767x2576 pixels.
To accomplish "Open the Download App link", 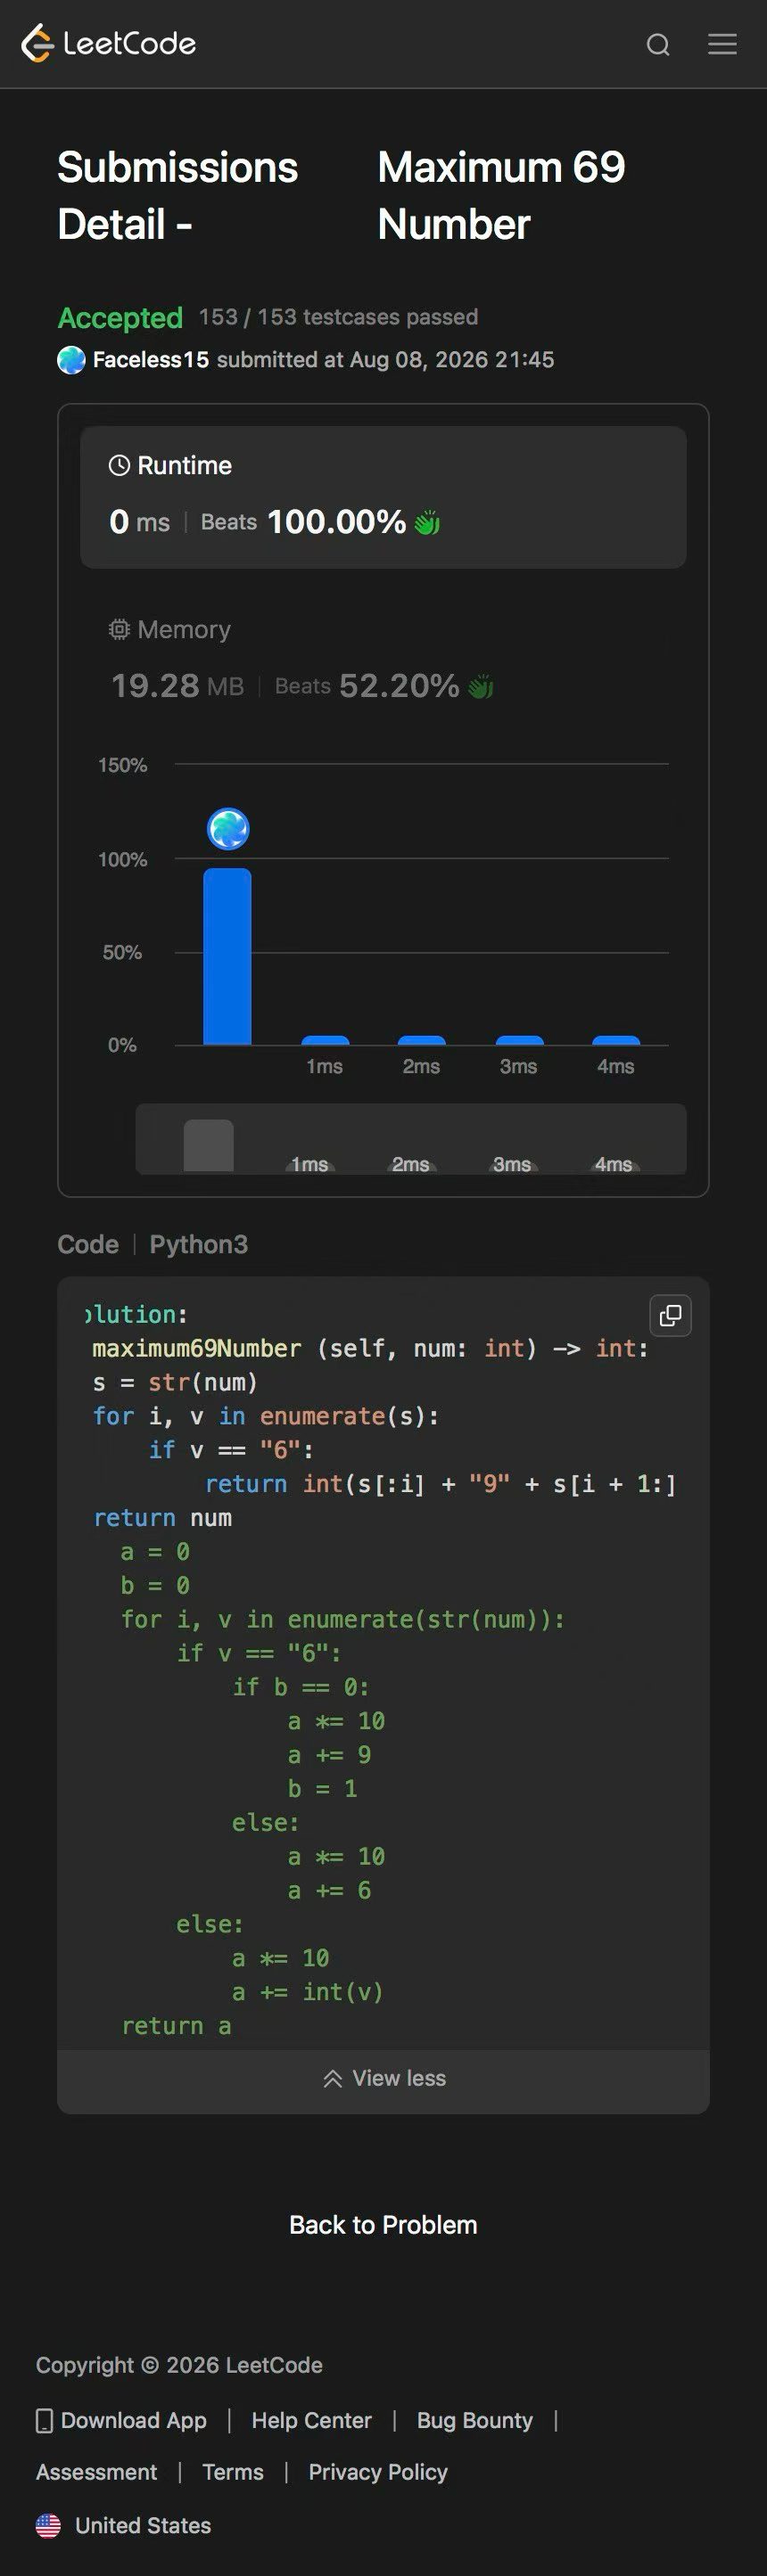I will [122, 2420].
